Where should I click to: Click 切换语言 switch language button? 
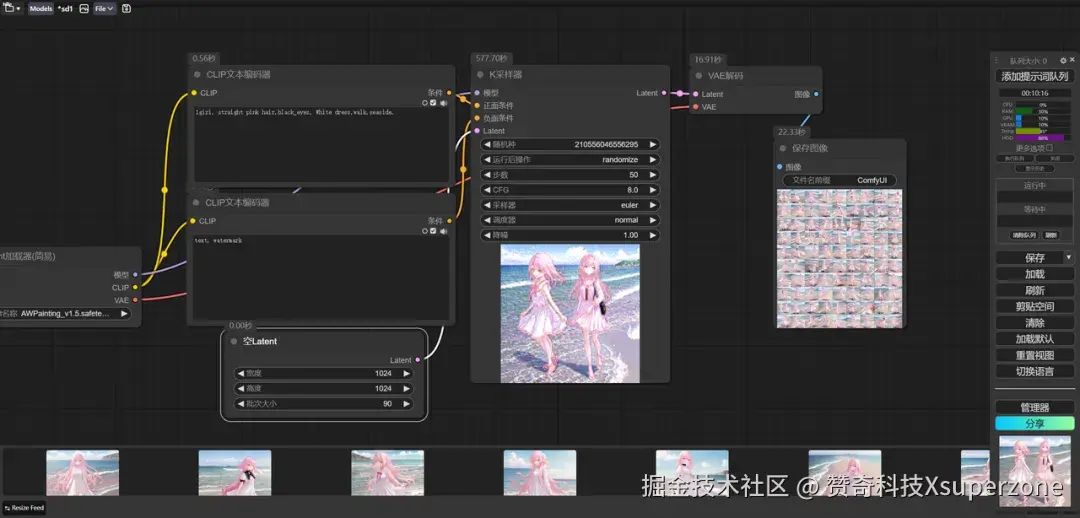tap(1035, 371)
